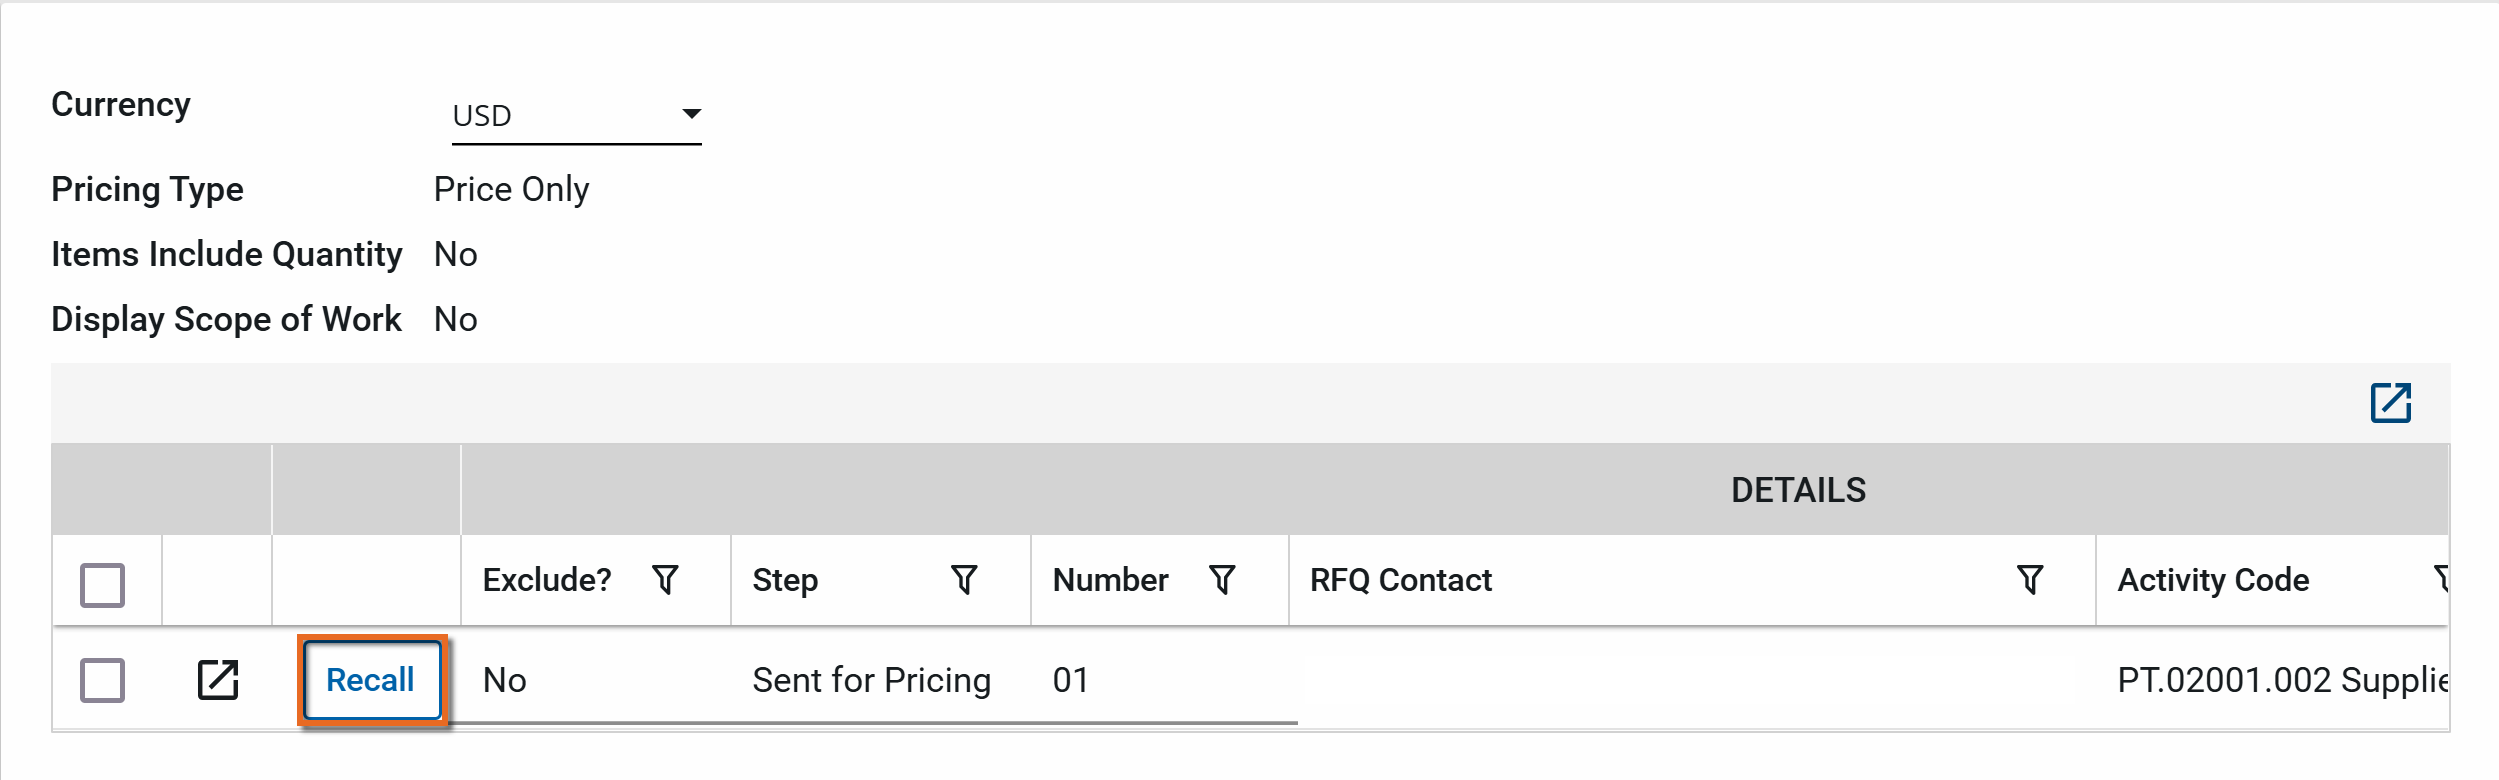Select the Activity Code column header
The width and height of the screenshot is (2499, 780).
click(2213, 580)
